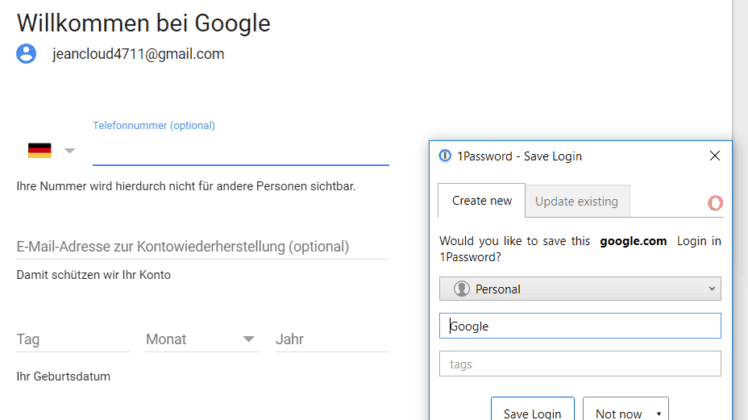Click the Not now button

[x=618, y=410]
